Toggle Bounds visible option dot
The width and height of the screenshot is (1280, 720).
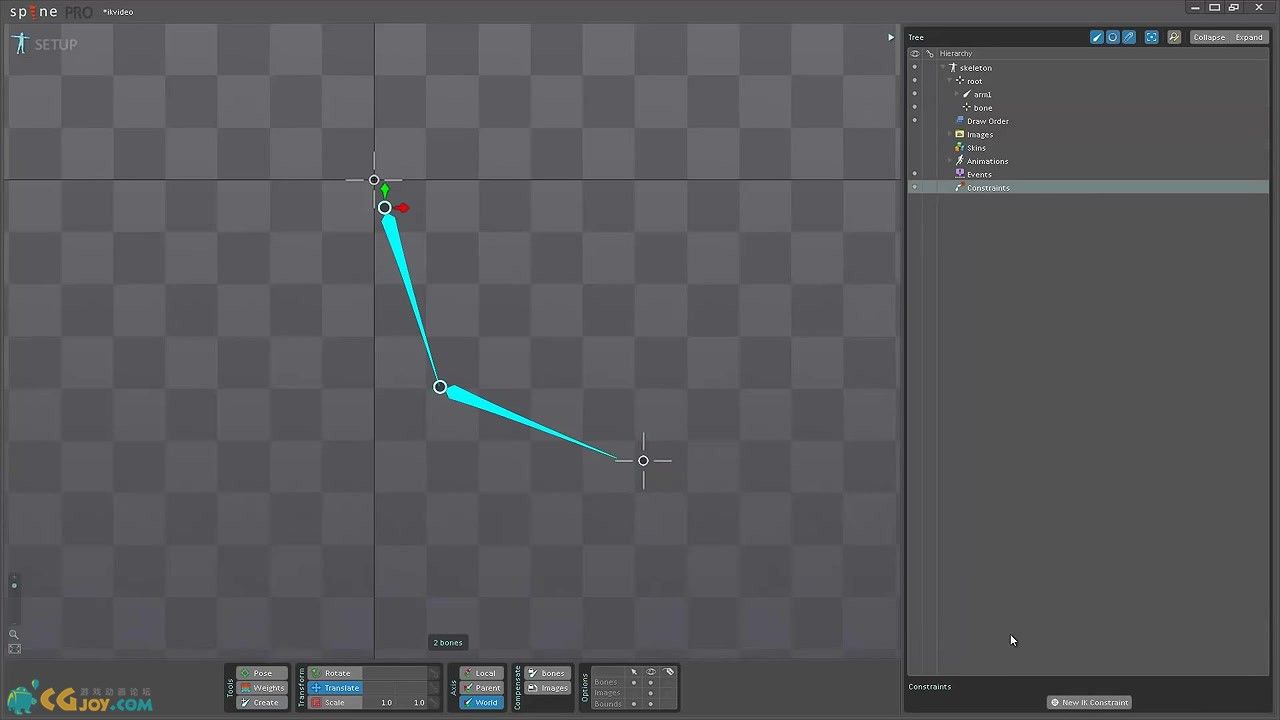click(651, 704)
